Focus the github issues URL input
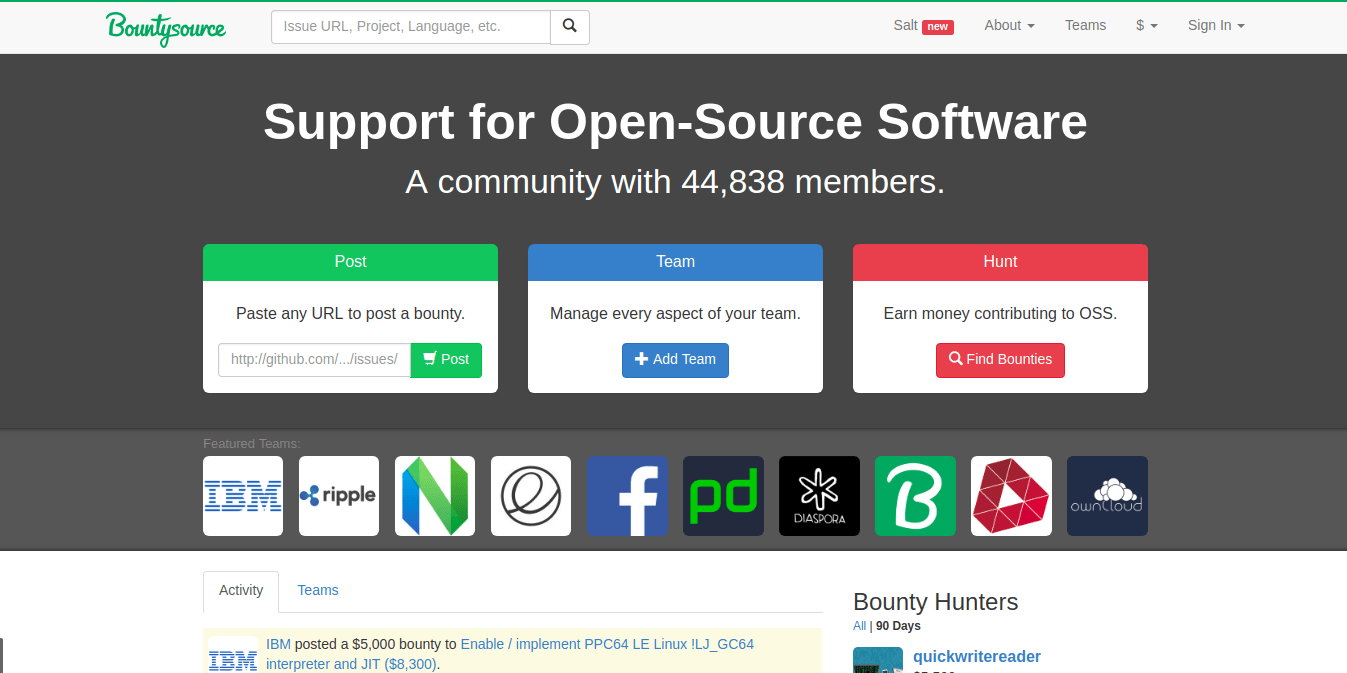The image size is (1347, 673). coord(314,360)
